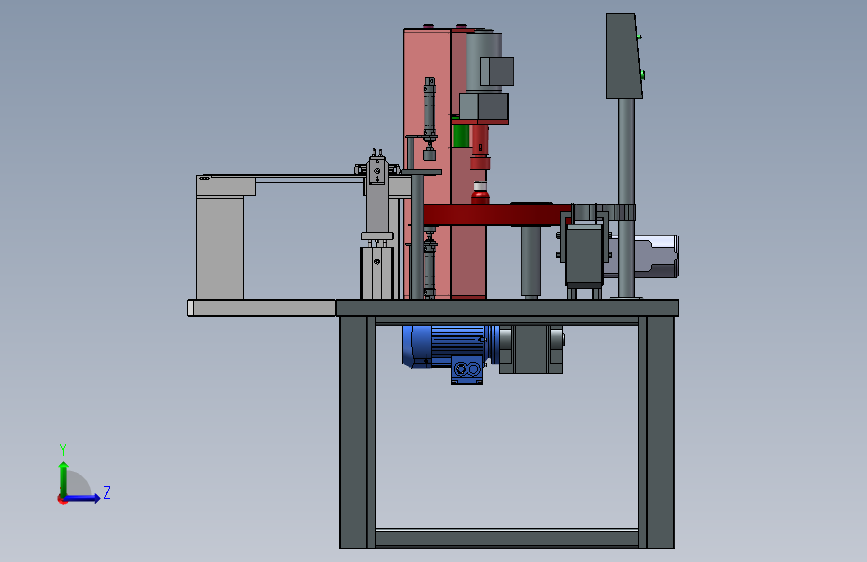Select the vertical post supporting the control panel

pyautogui.click(x=626, y=198)
